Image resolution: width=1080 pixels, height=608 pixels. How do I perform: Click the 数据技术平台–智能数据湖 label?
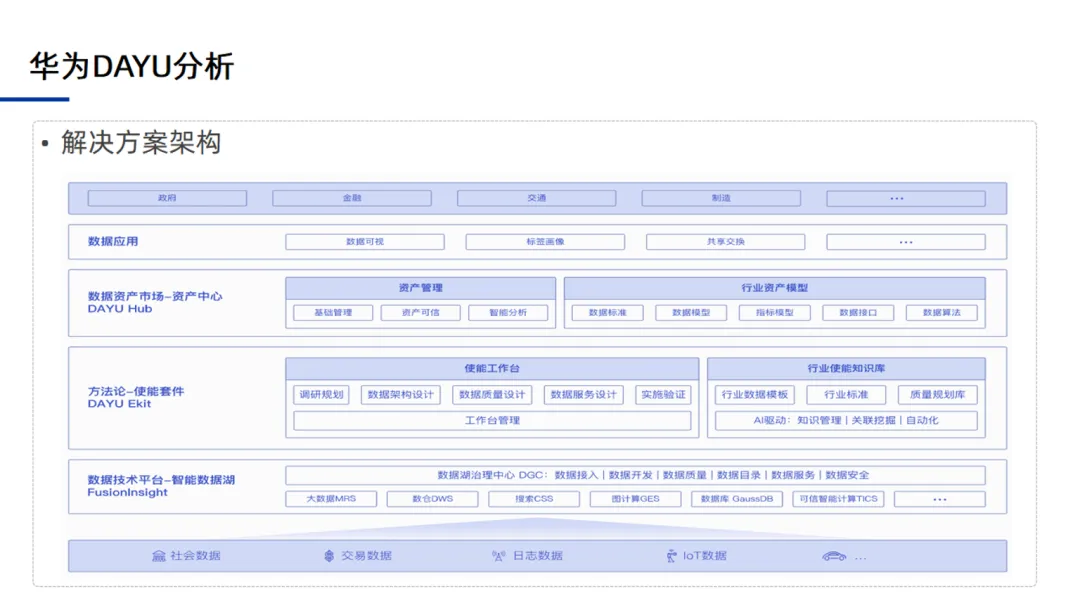click(161, 480)
